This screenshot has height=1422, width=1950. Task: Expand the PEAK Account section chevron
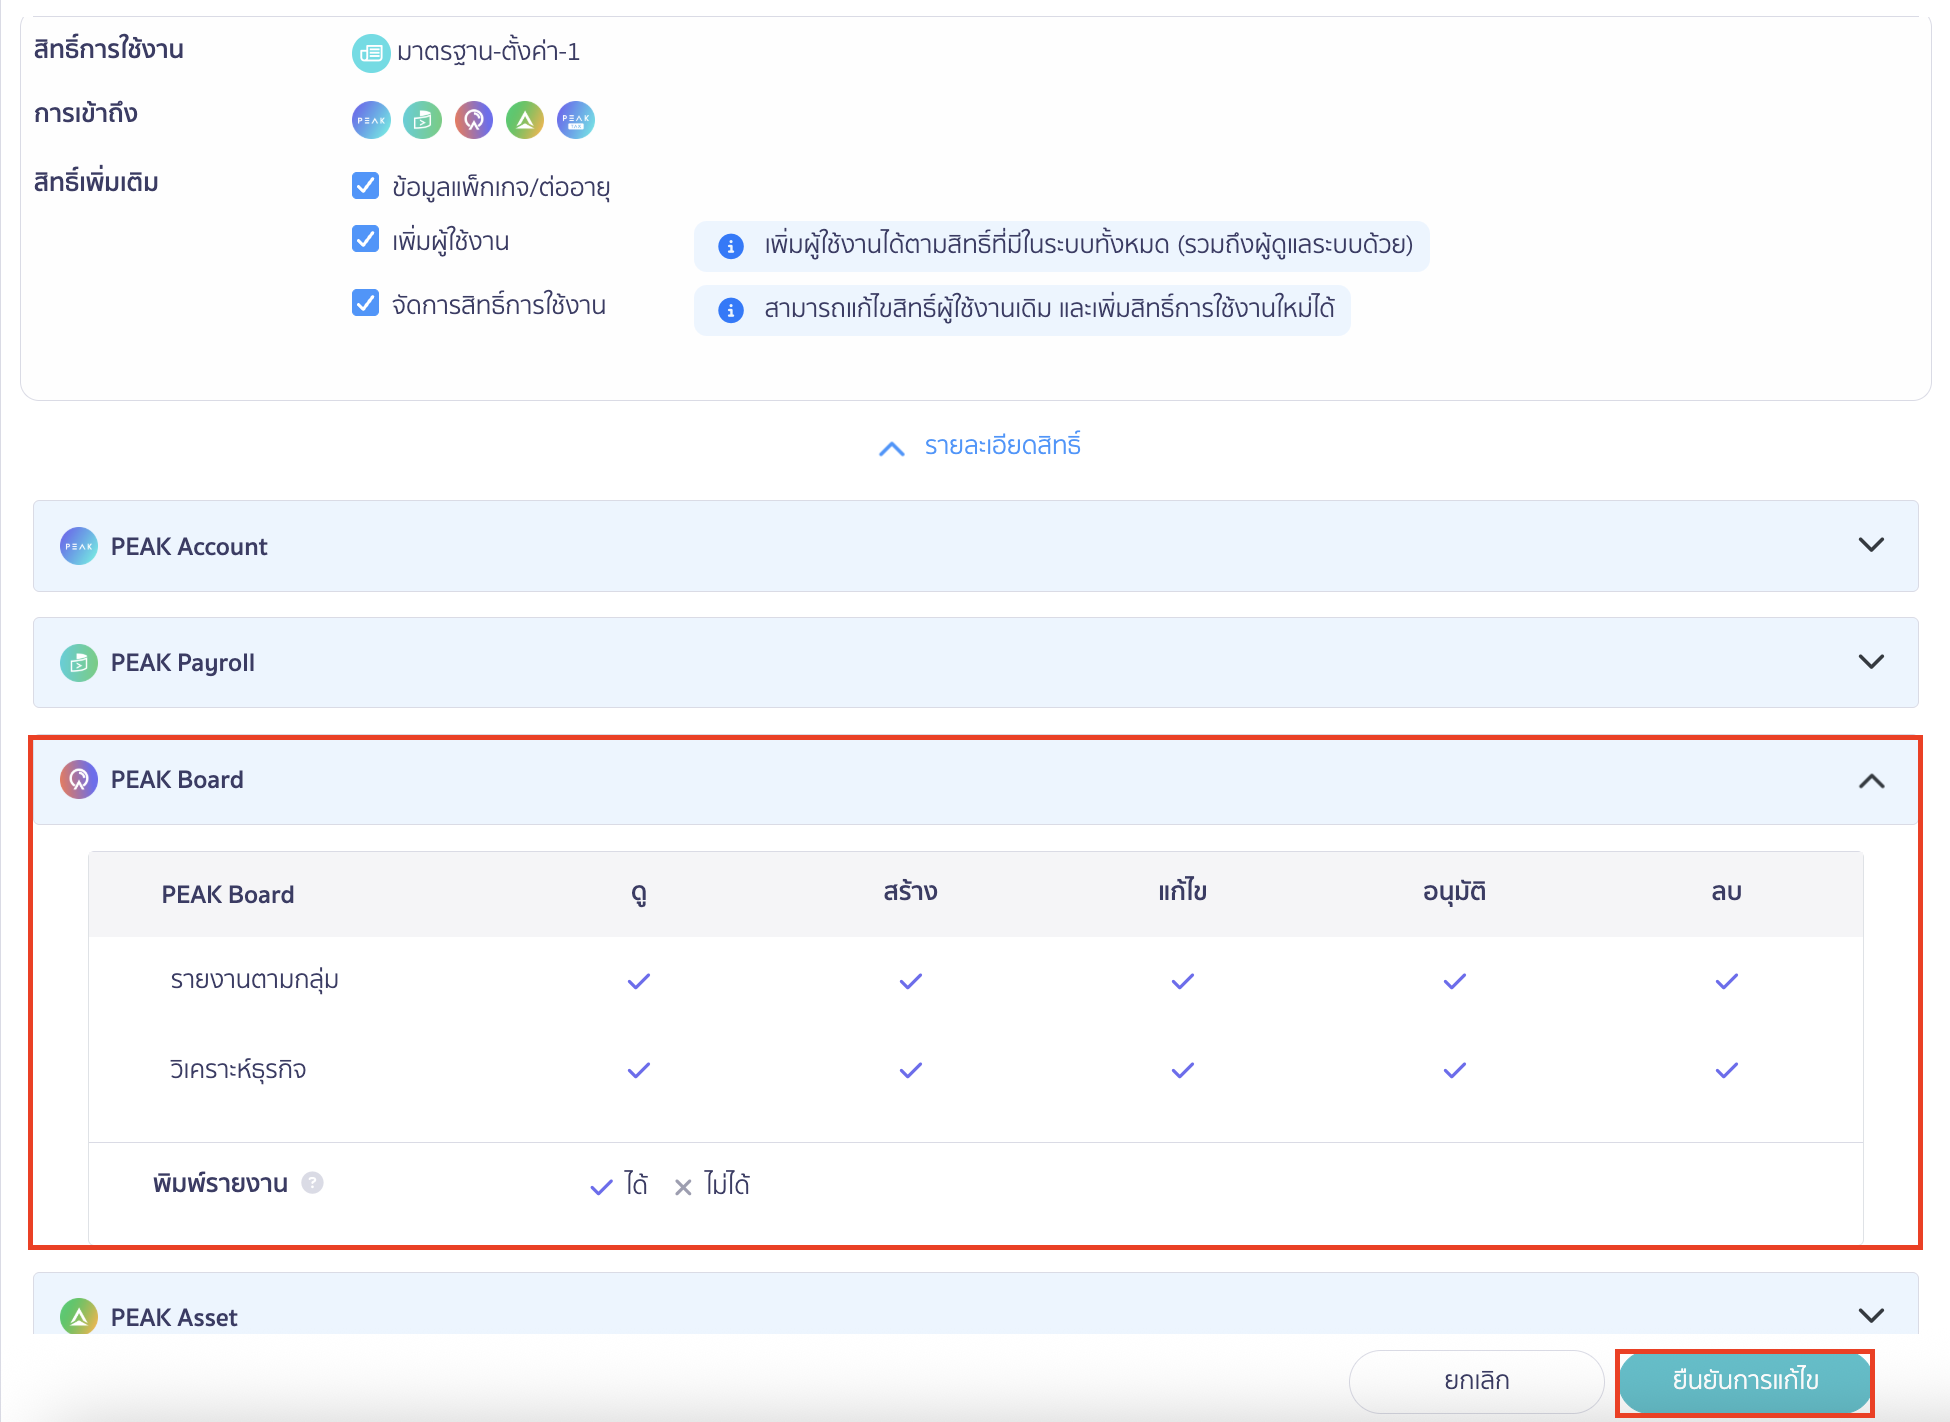1871,545
